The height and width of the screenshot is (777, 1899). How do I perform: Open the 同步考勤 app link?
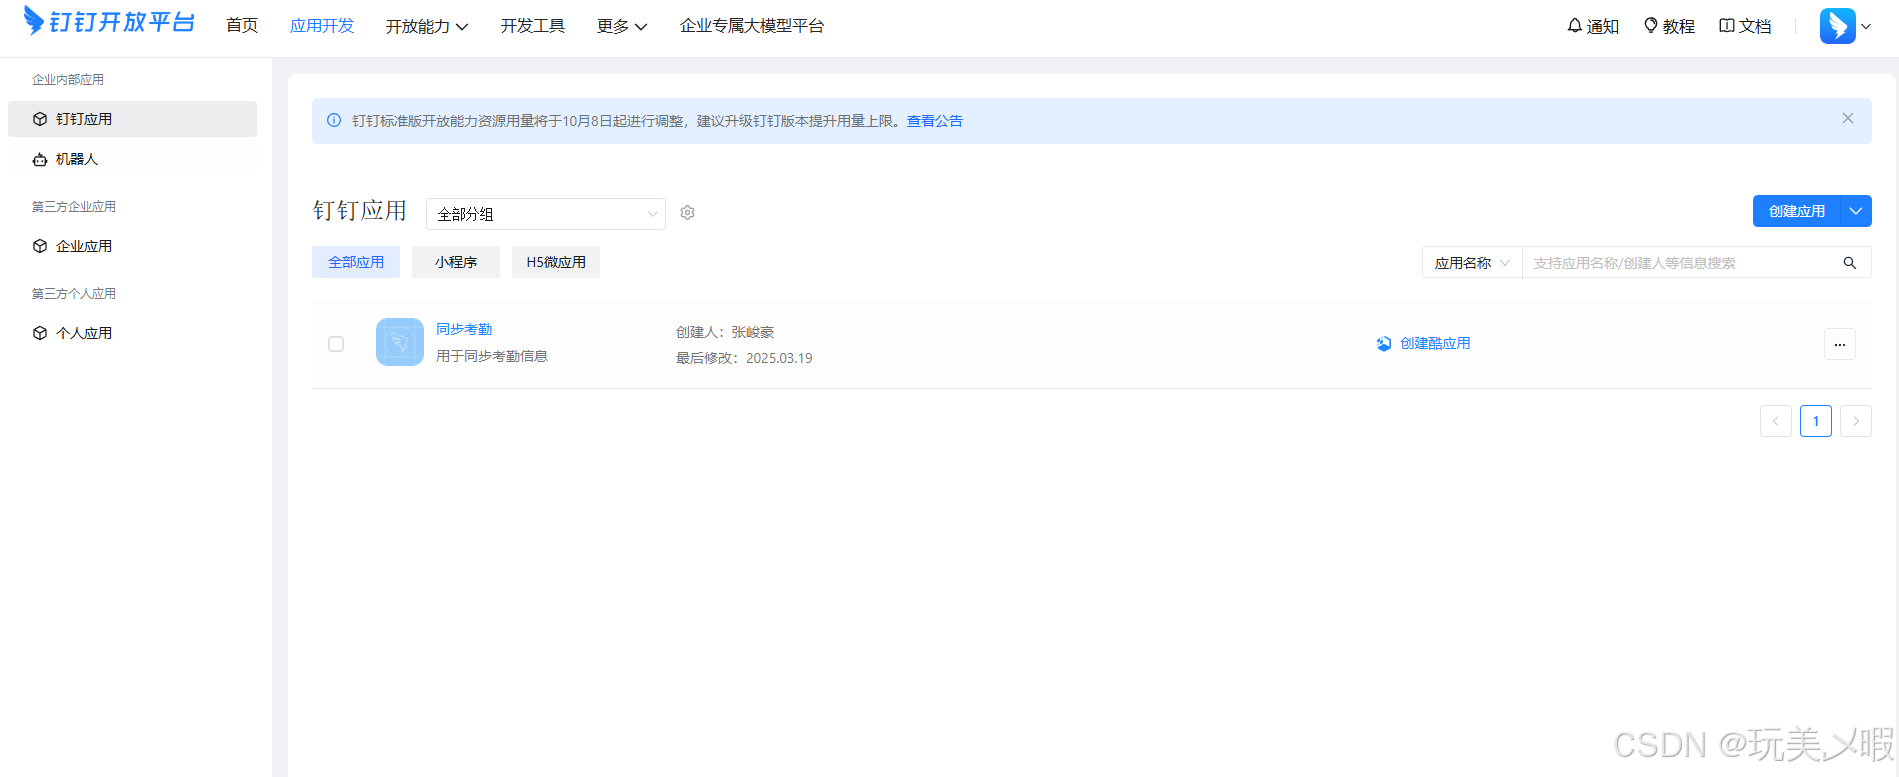point(464,329)
